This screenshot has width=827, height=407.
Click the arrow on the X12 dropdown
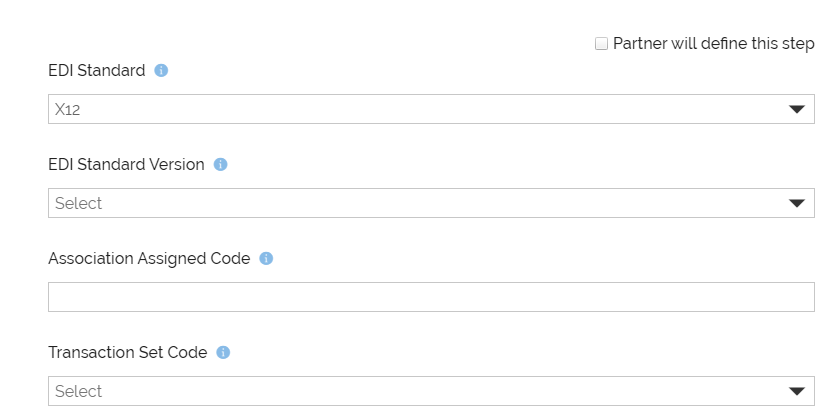coord(796,110)
